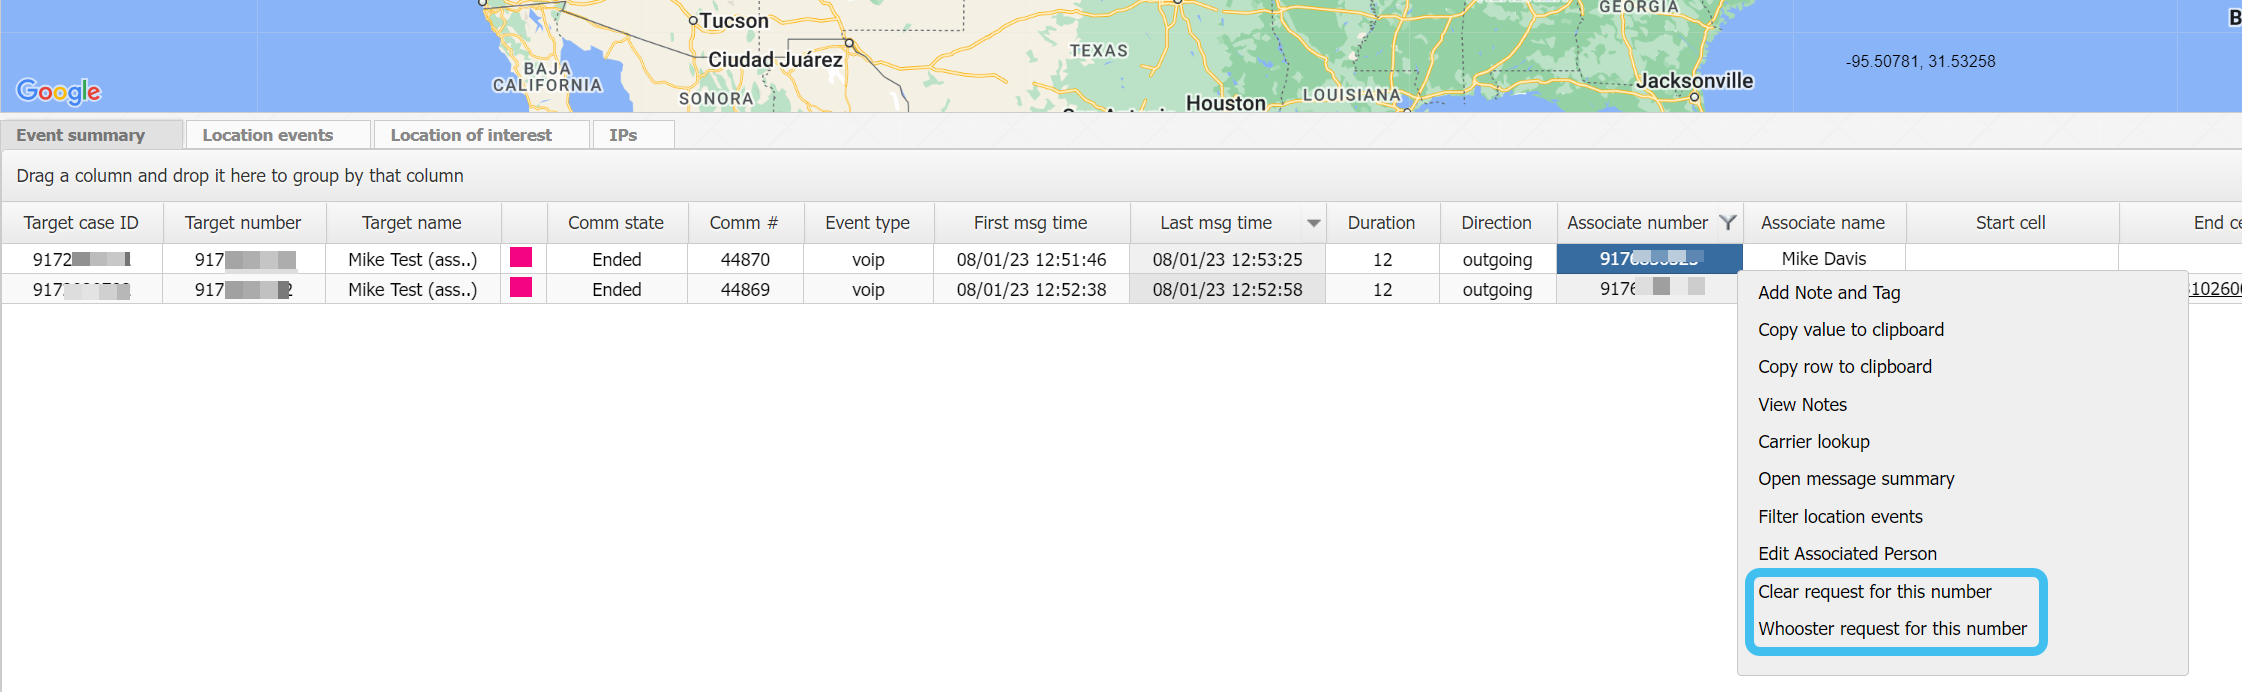Sort by the Duration column header
The image size is (2242, 692).
1381,223
